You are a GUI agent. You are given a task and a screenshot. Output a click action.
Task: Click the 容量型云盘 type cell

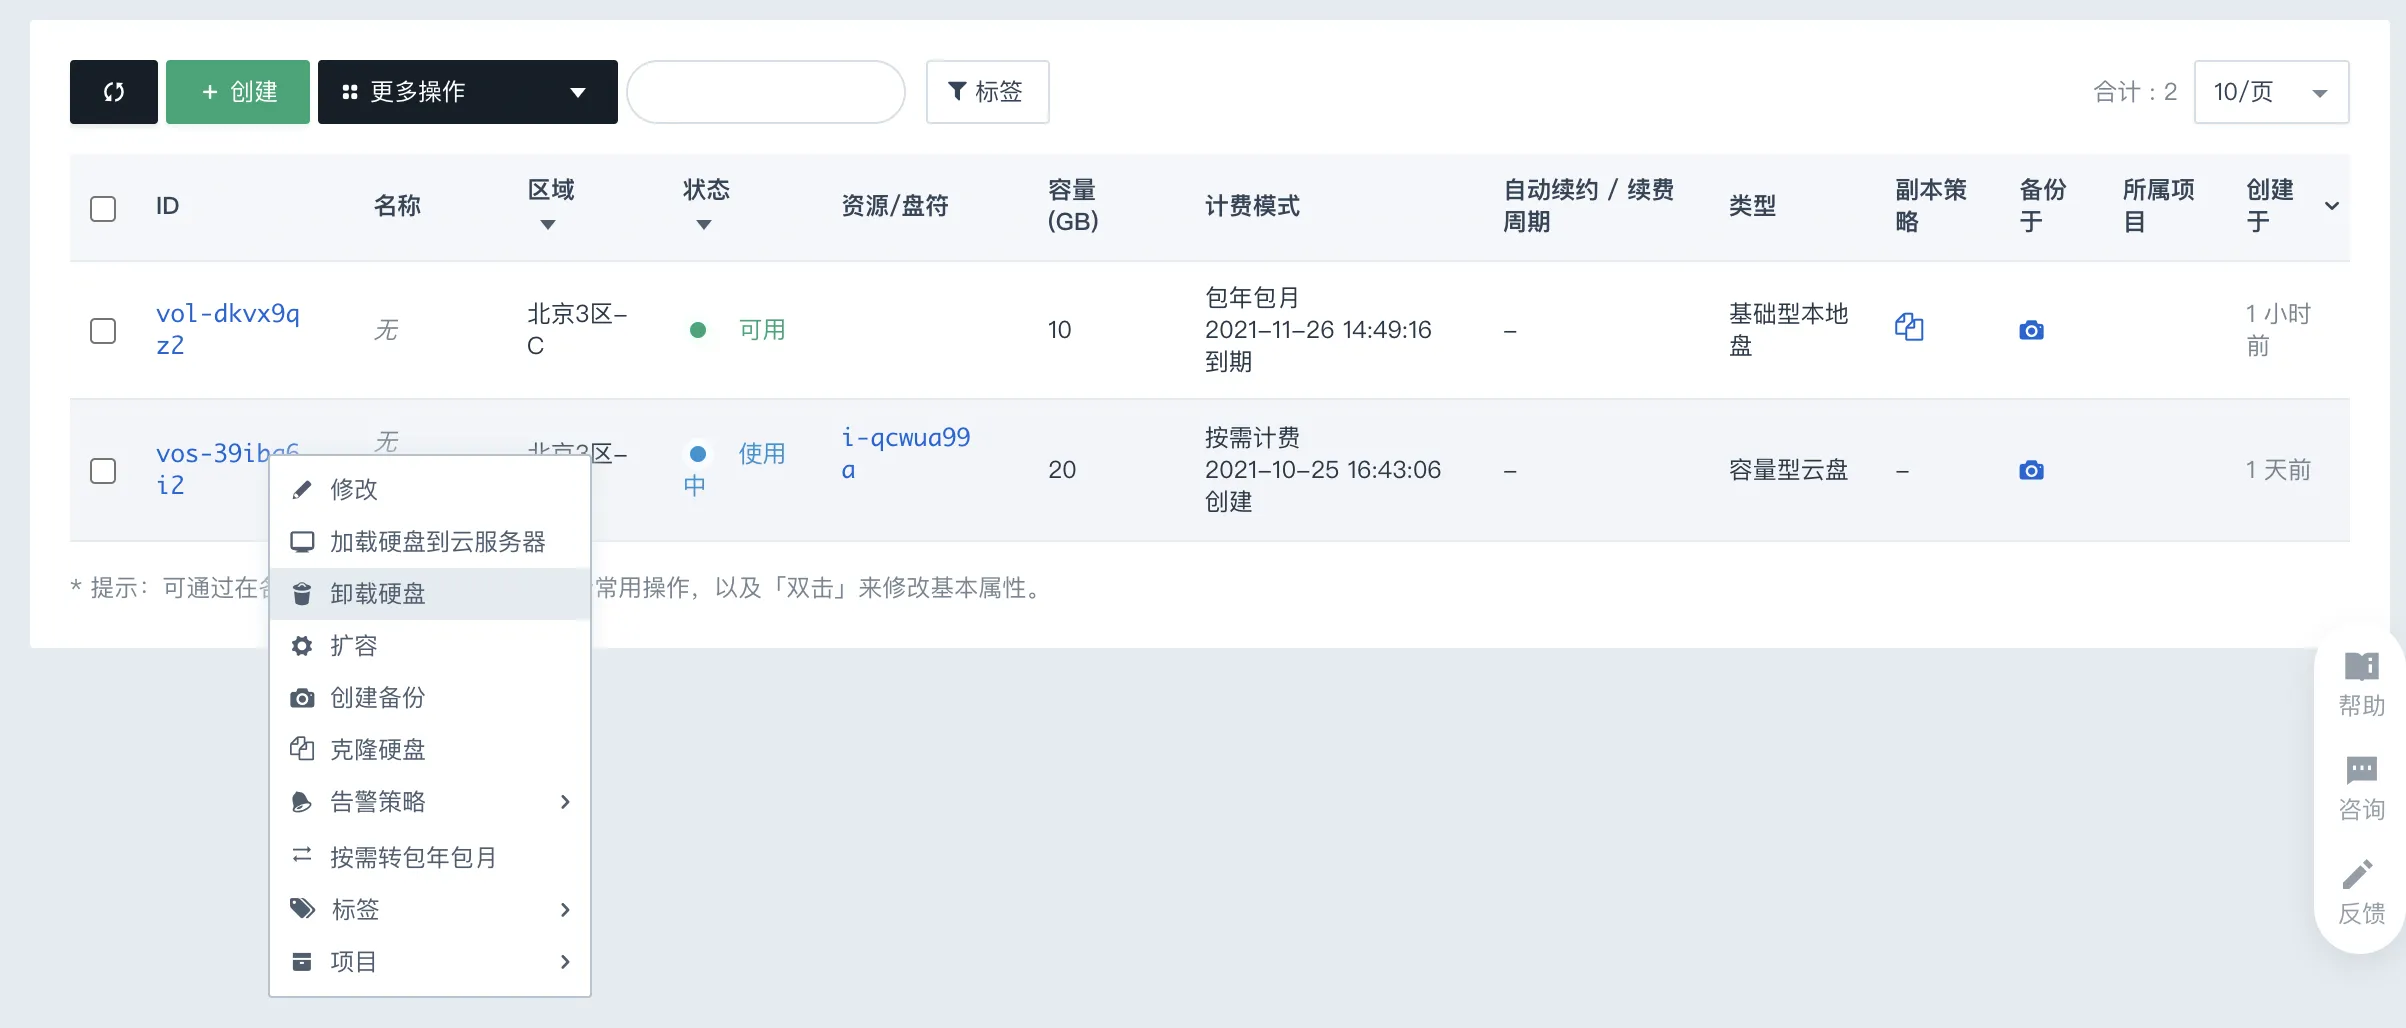click(x=1788, y=470)
